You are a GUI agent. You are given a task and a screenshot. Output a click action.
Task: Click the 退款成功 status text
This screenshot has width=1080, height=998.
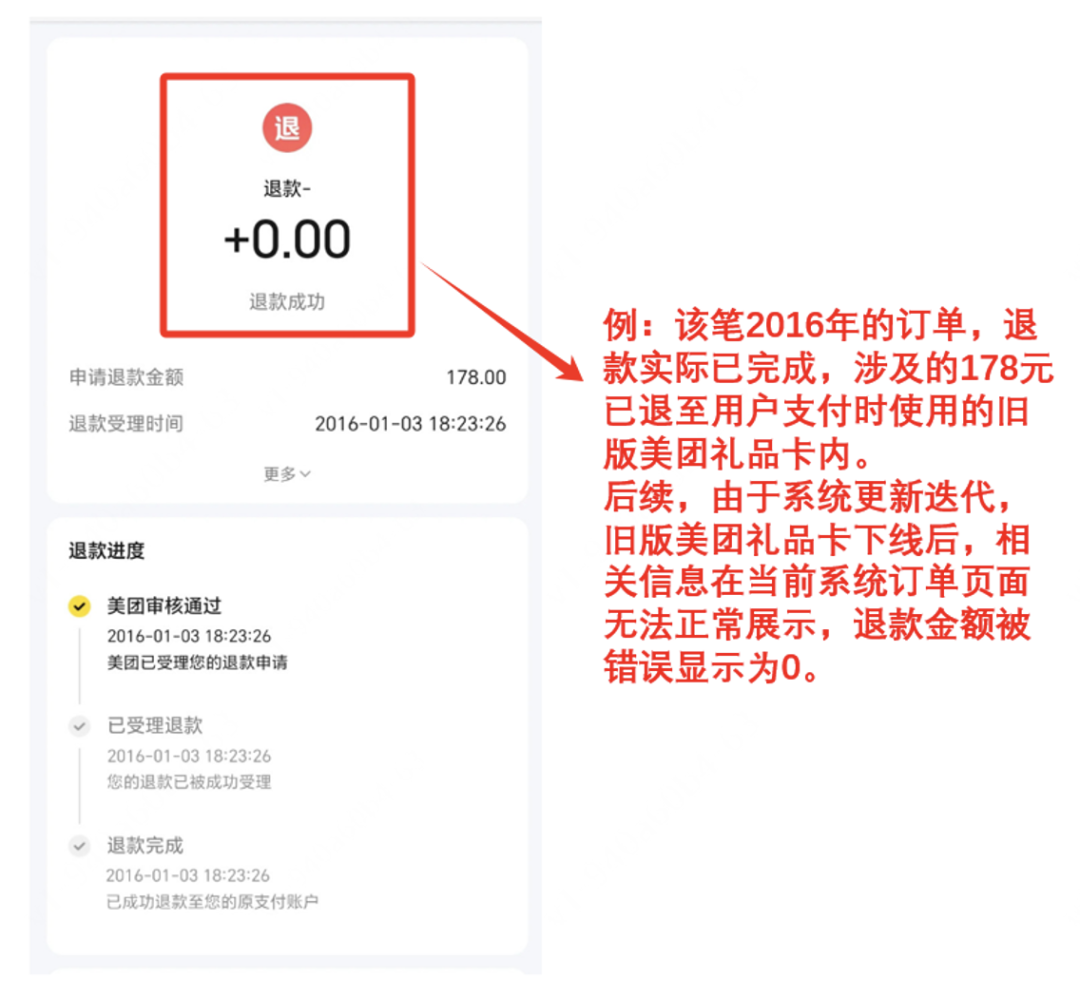[287, 302]
